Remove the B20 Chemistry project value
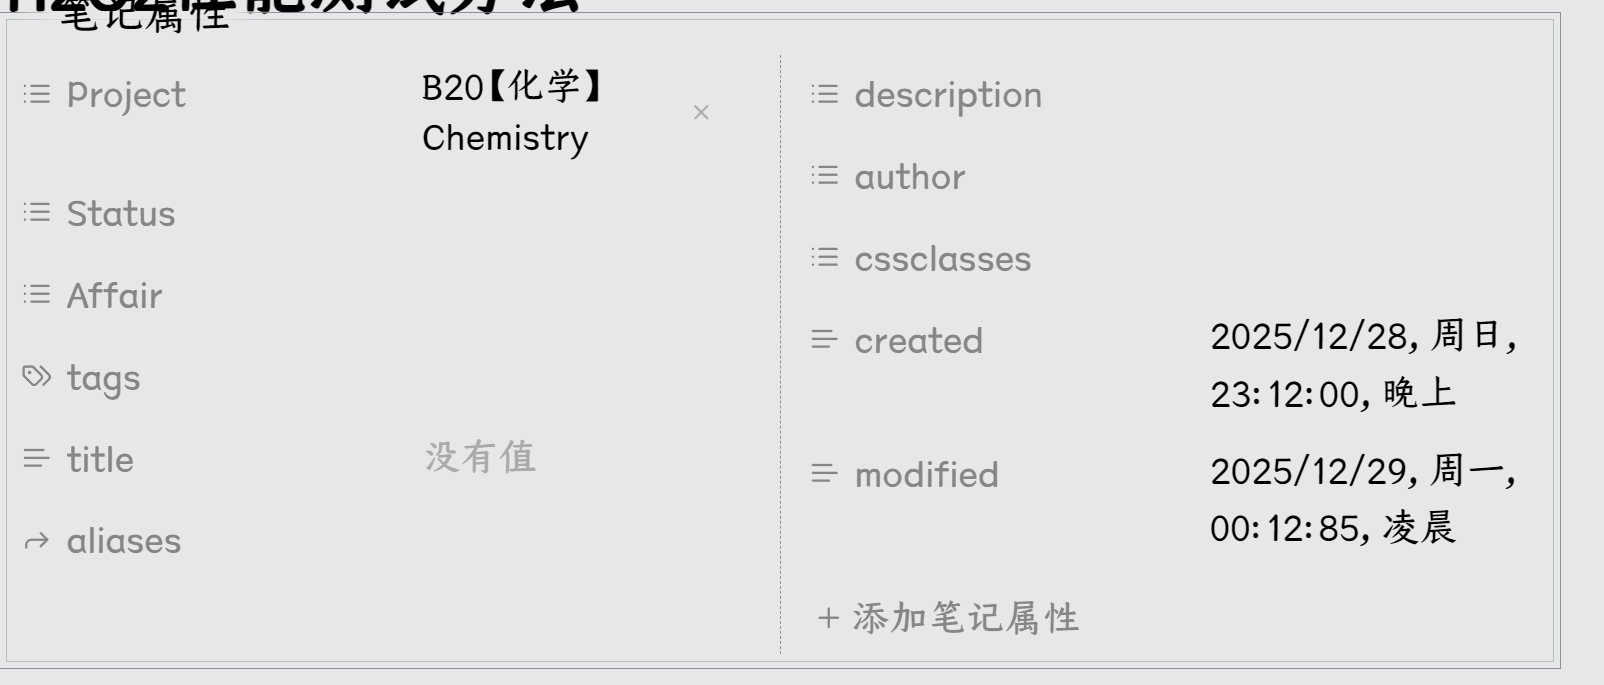Viewport: 1604px width, 685px height. (701, 113)
